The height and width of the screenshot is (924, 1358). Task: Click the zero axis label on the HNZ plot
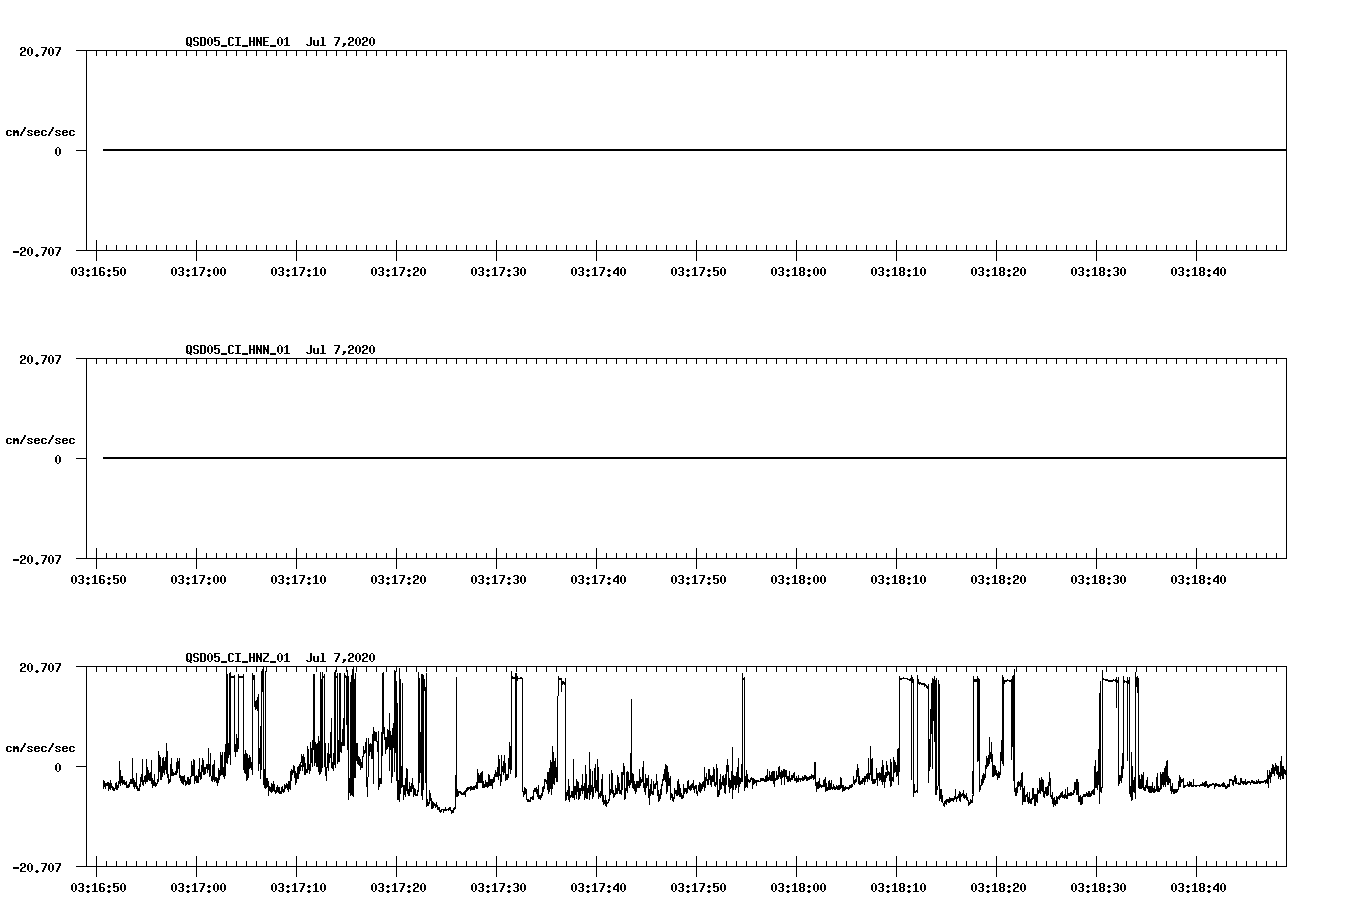[x=58, y=767]
